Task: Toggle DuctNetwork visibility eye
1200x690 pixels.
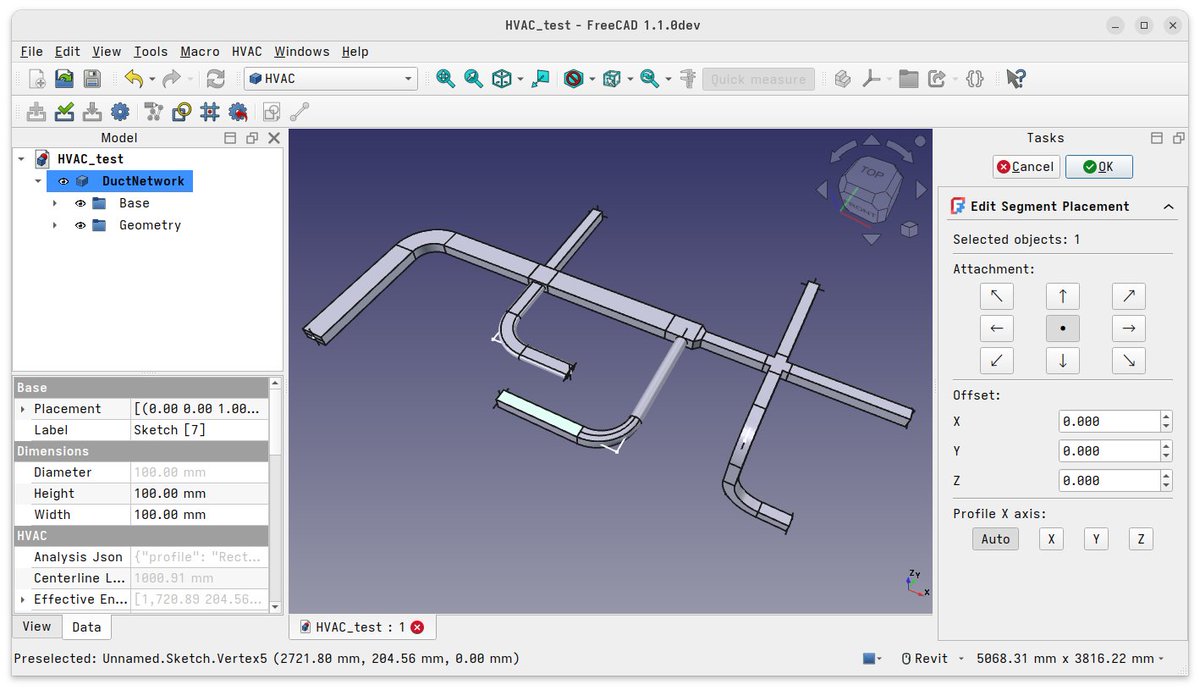Action: (x=63, y=181)
